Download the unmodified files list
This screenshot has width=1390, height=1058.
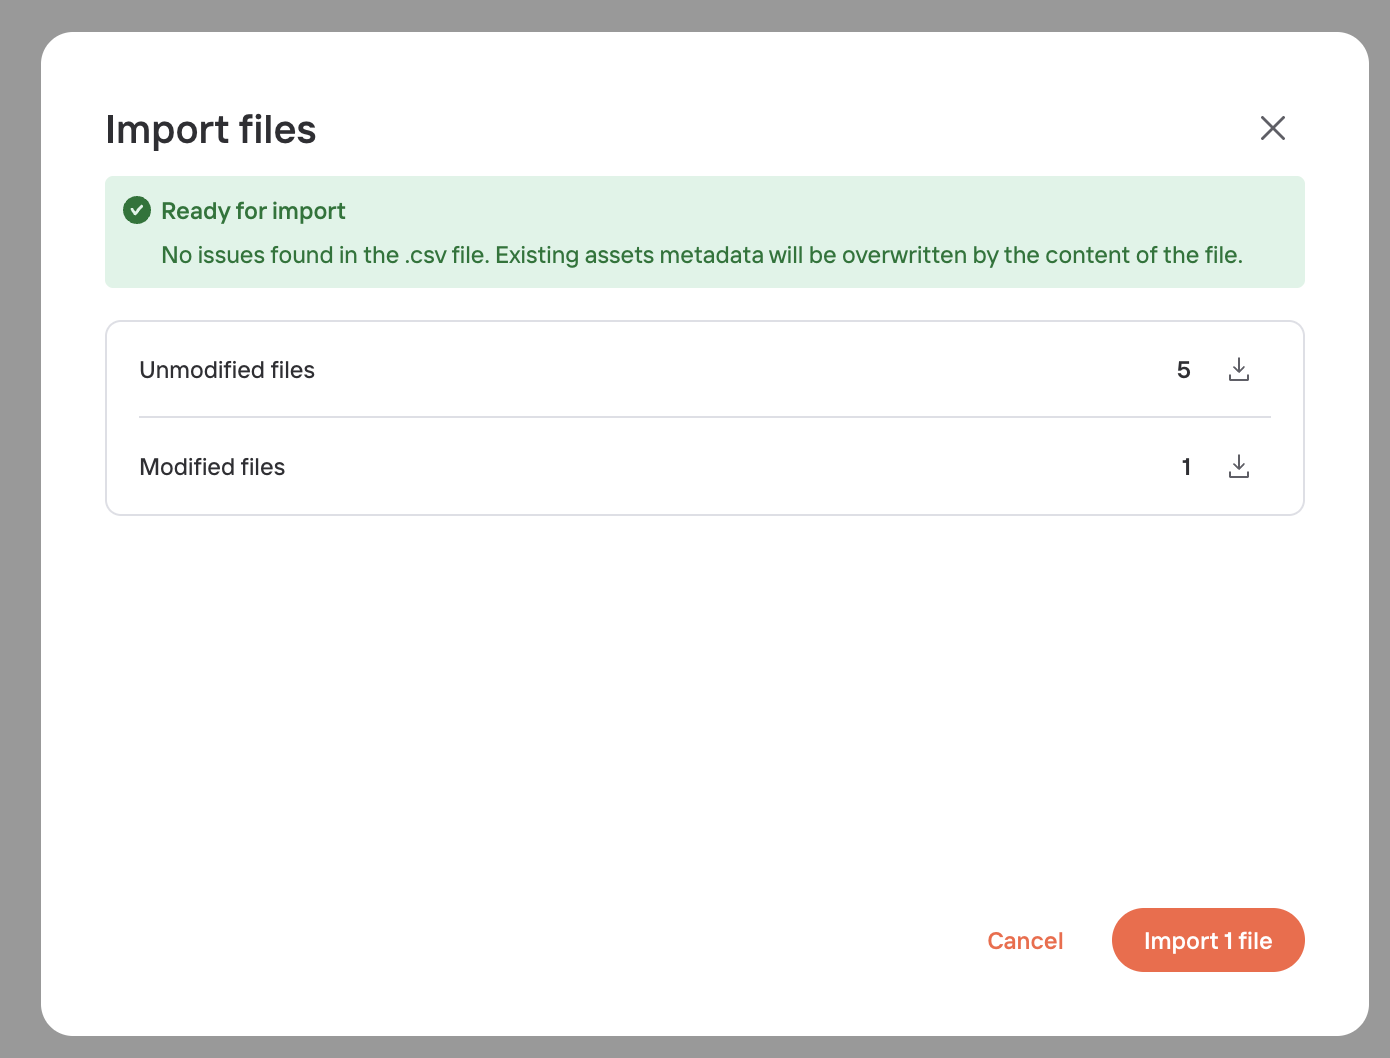1238,370
